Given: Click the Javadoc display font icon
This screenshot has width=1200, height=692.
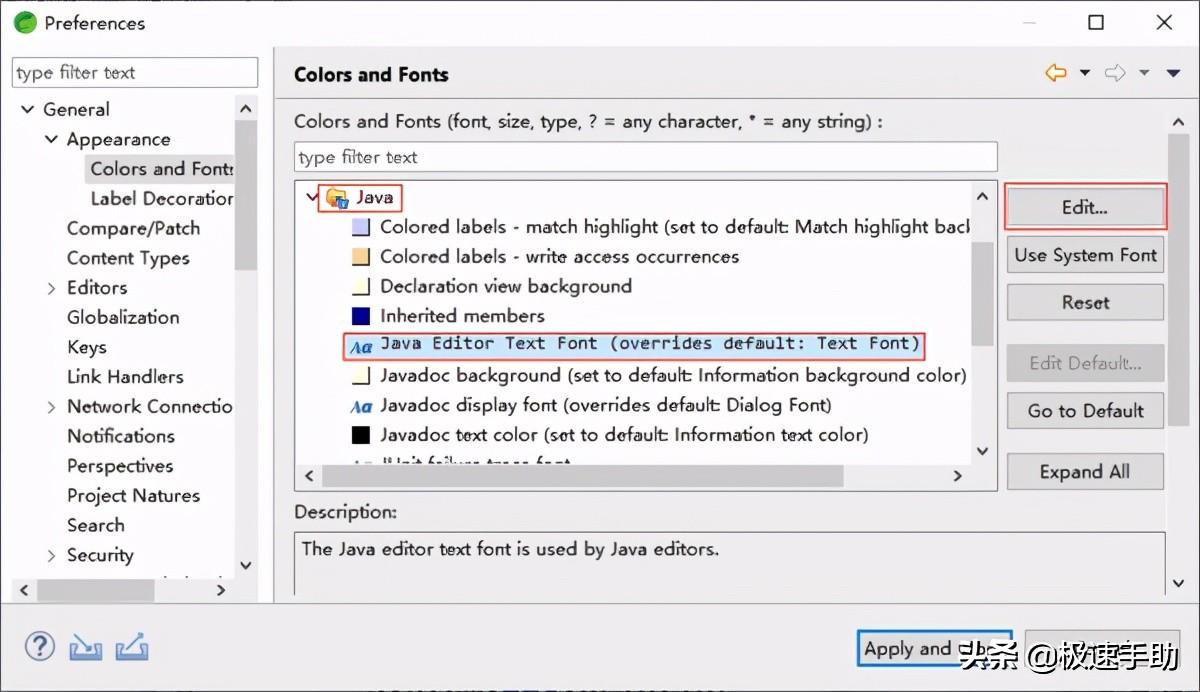Looking at the screenshot, I should coord(360,406).
